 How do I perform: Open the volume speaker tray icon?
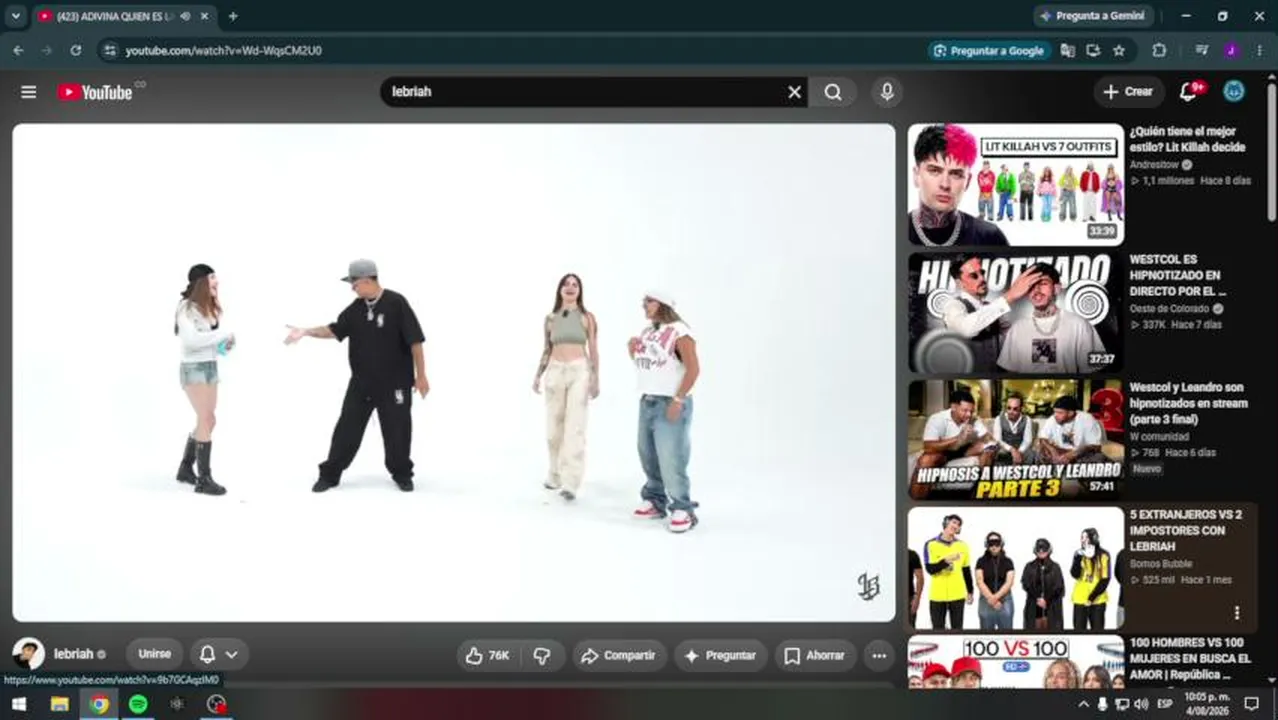click(1141, 704)
